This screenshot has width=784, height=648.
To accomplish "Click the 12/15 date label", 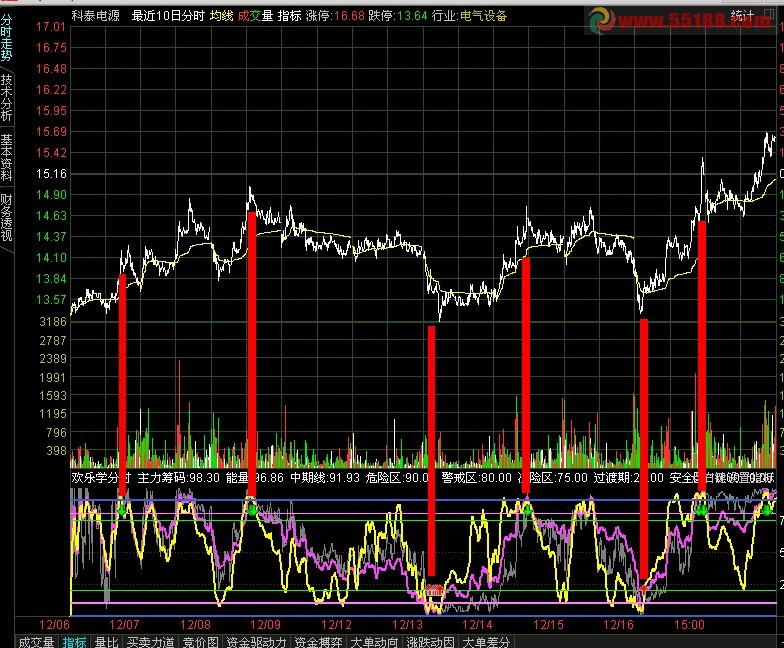I will [548, 624].
